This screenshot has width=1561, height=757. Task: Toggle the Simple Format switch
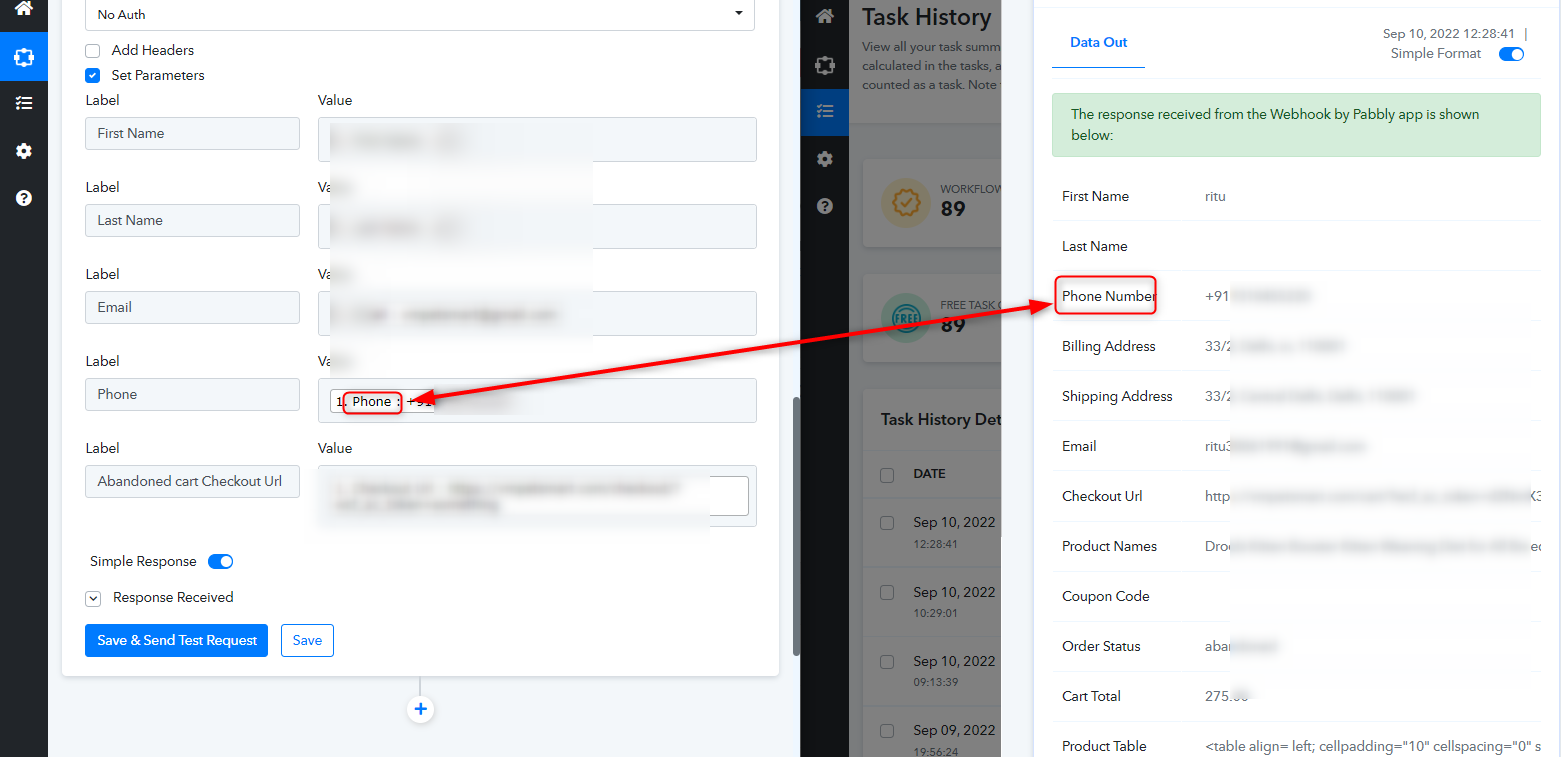coord(1510,54)
